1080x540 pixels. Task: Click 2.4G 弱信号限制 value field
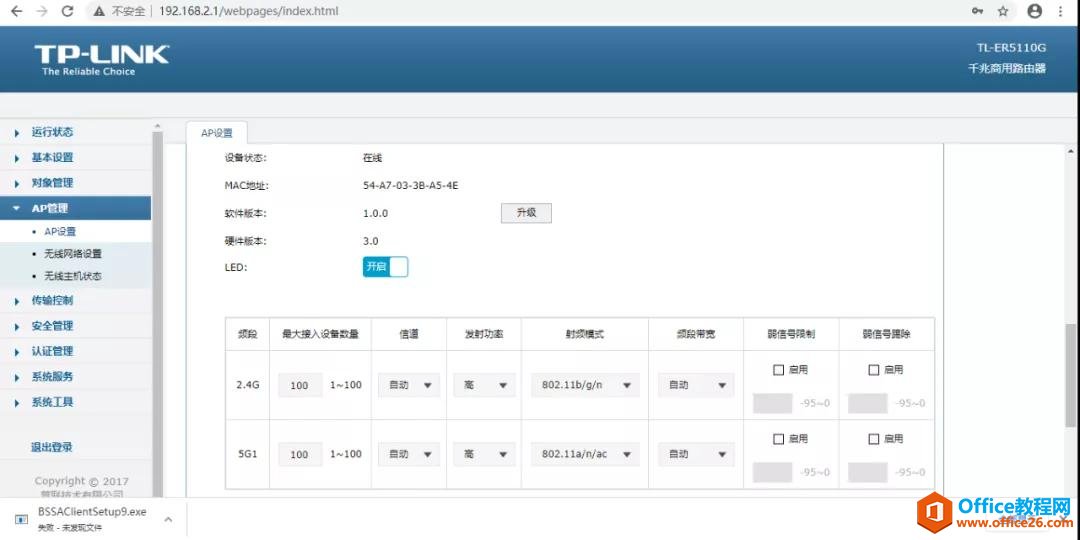pyautogui.click(x=773, y=403)
